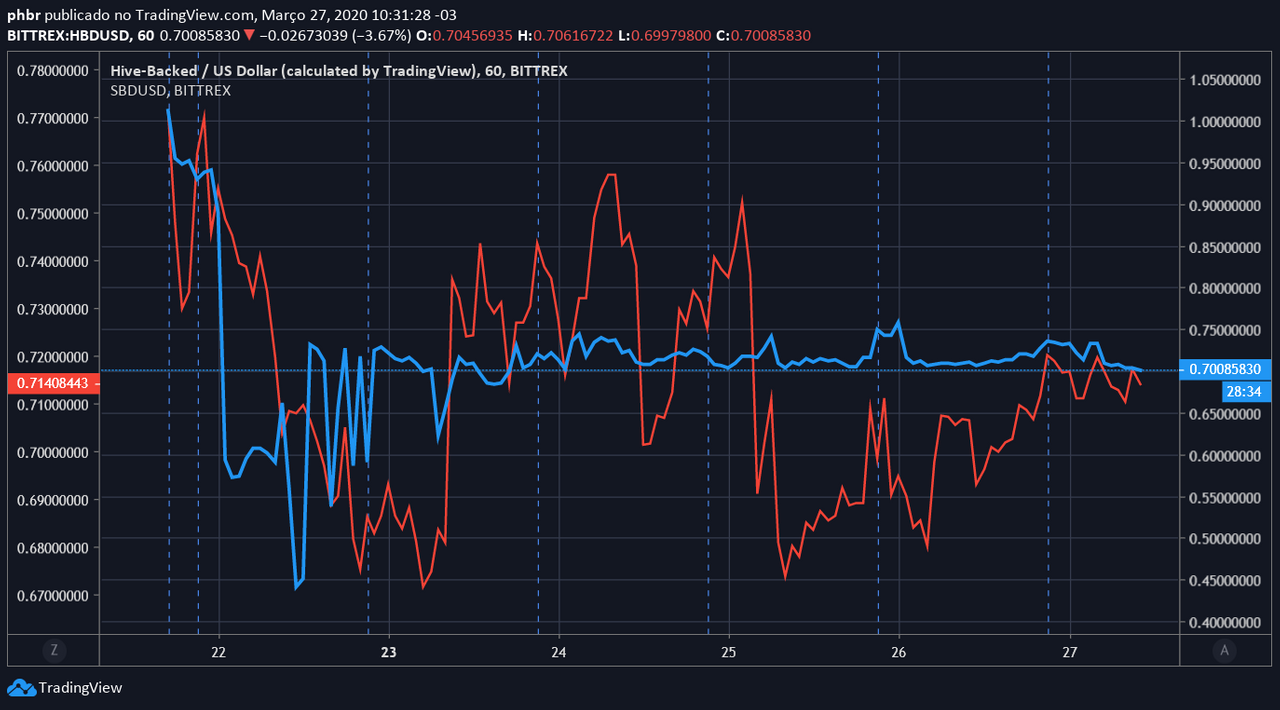Click date 27 on the time axis
The width and height of the screenshot is (1280, 710).
coord(1070,651)
